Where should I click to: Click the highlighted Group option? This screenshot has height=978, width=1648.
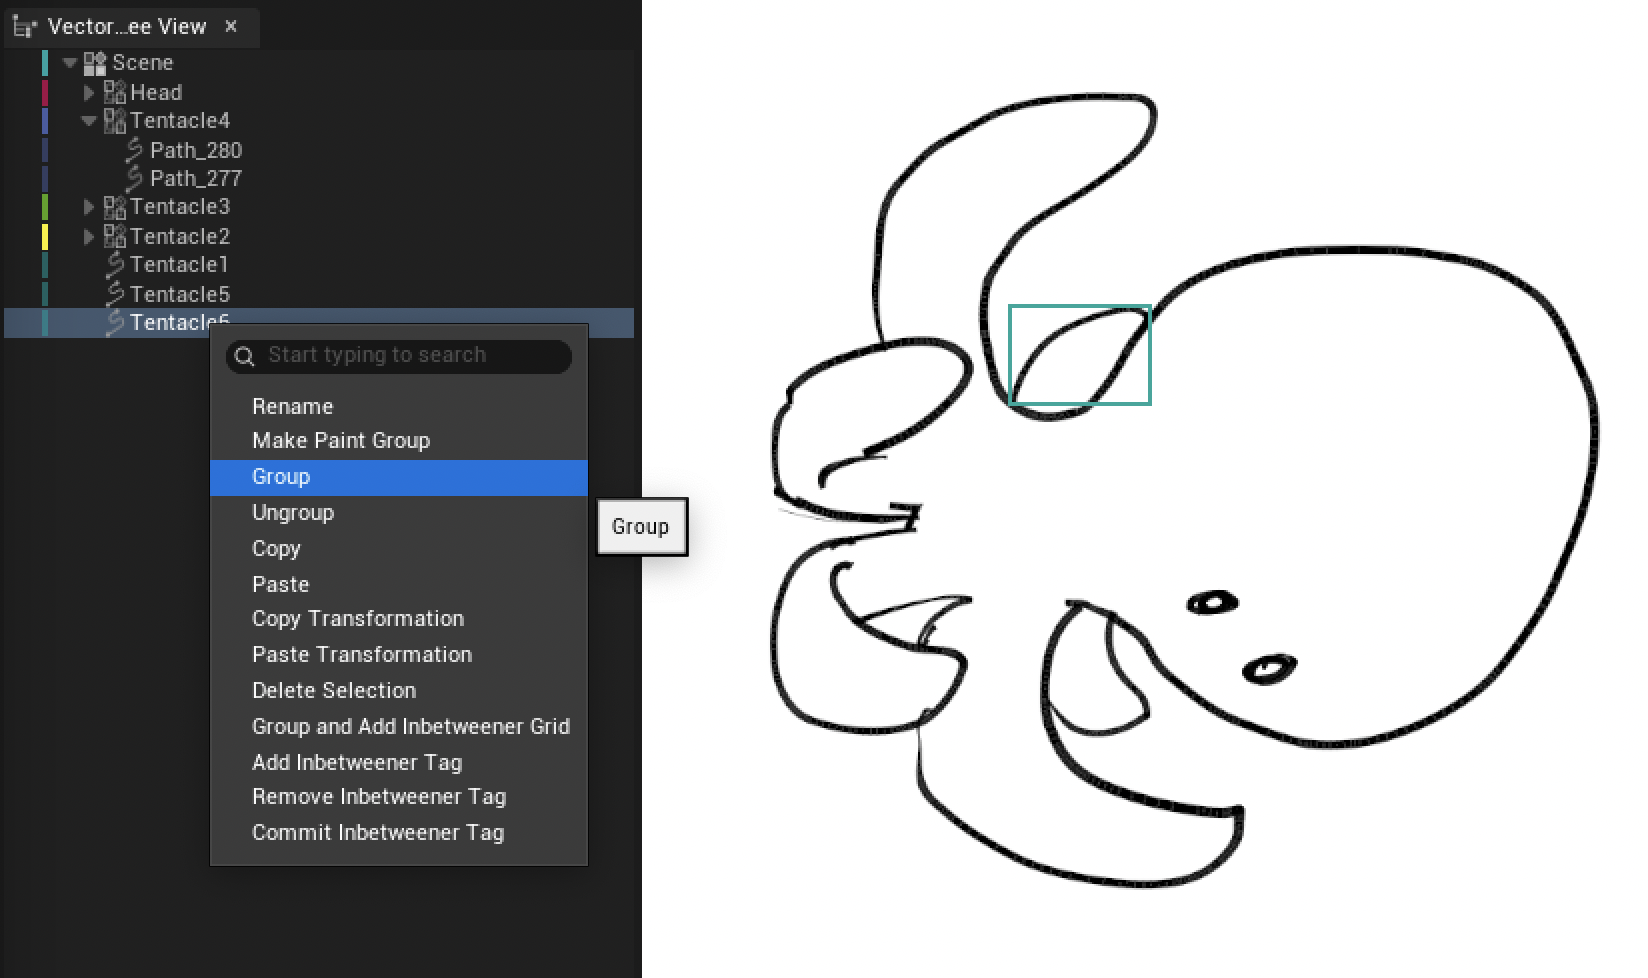(280, 477)
